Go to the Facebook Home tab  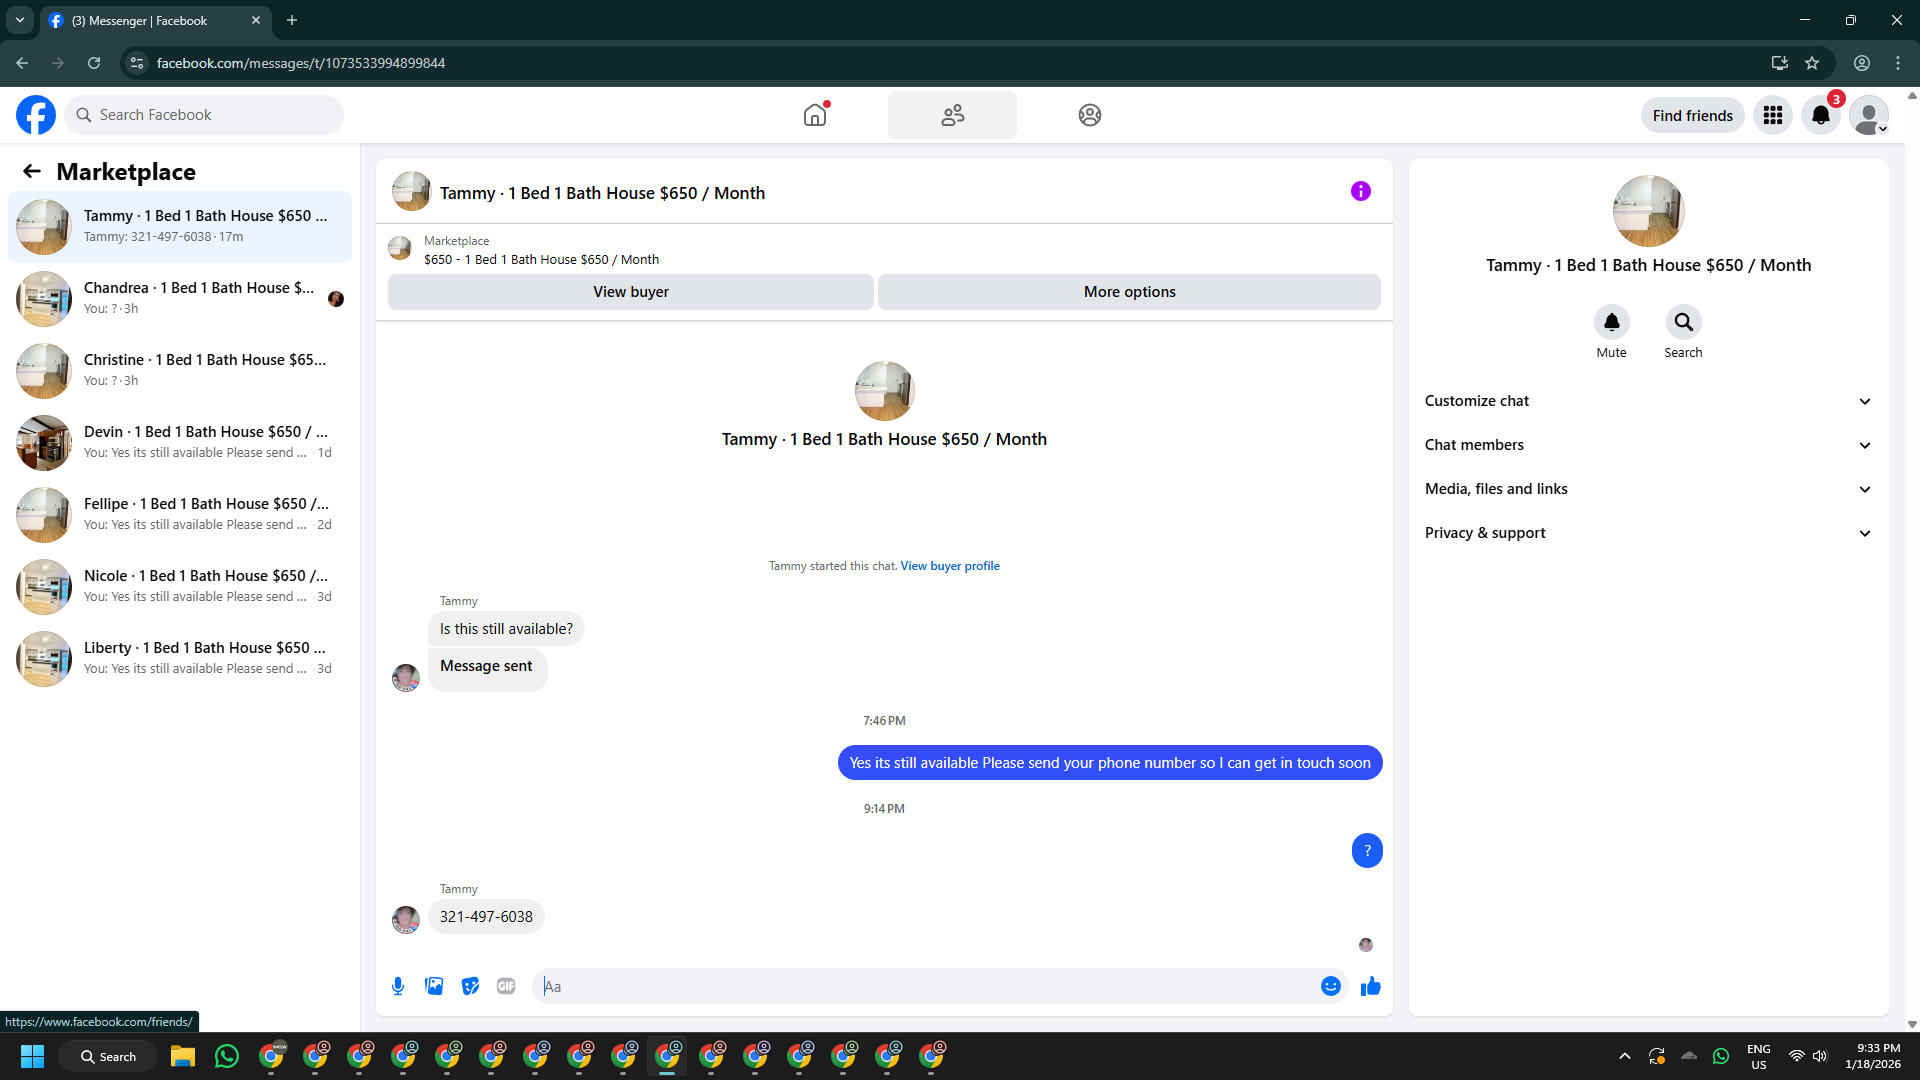[x=815, y=115]
